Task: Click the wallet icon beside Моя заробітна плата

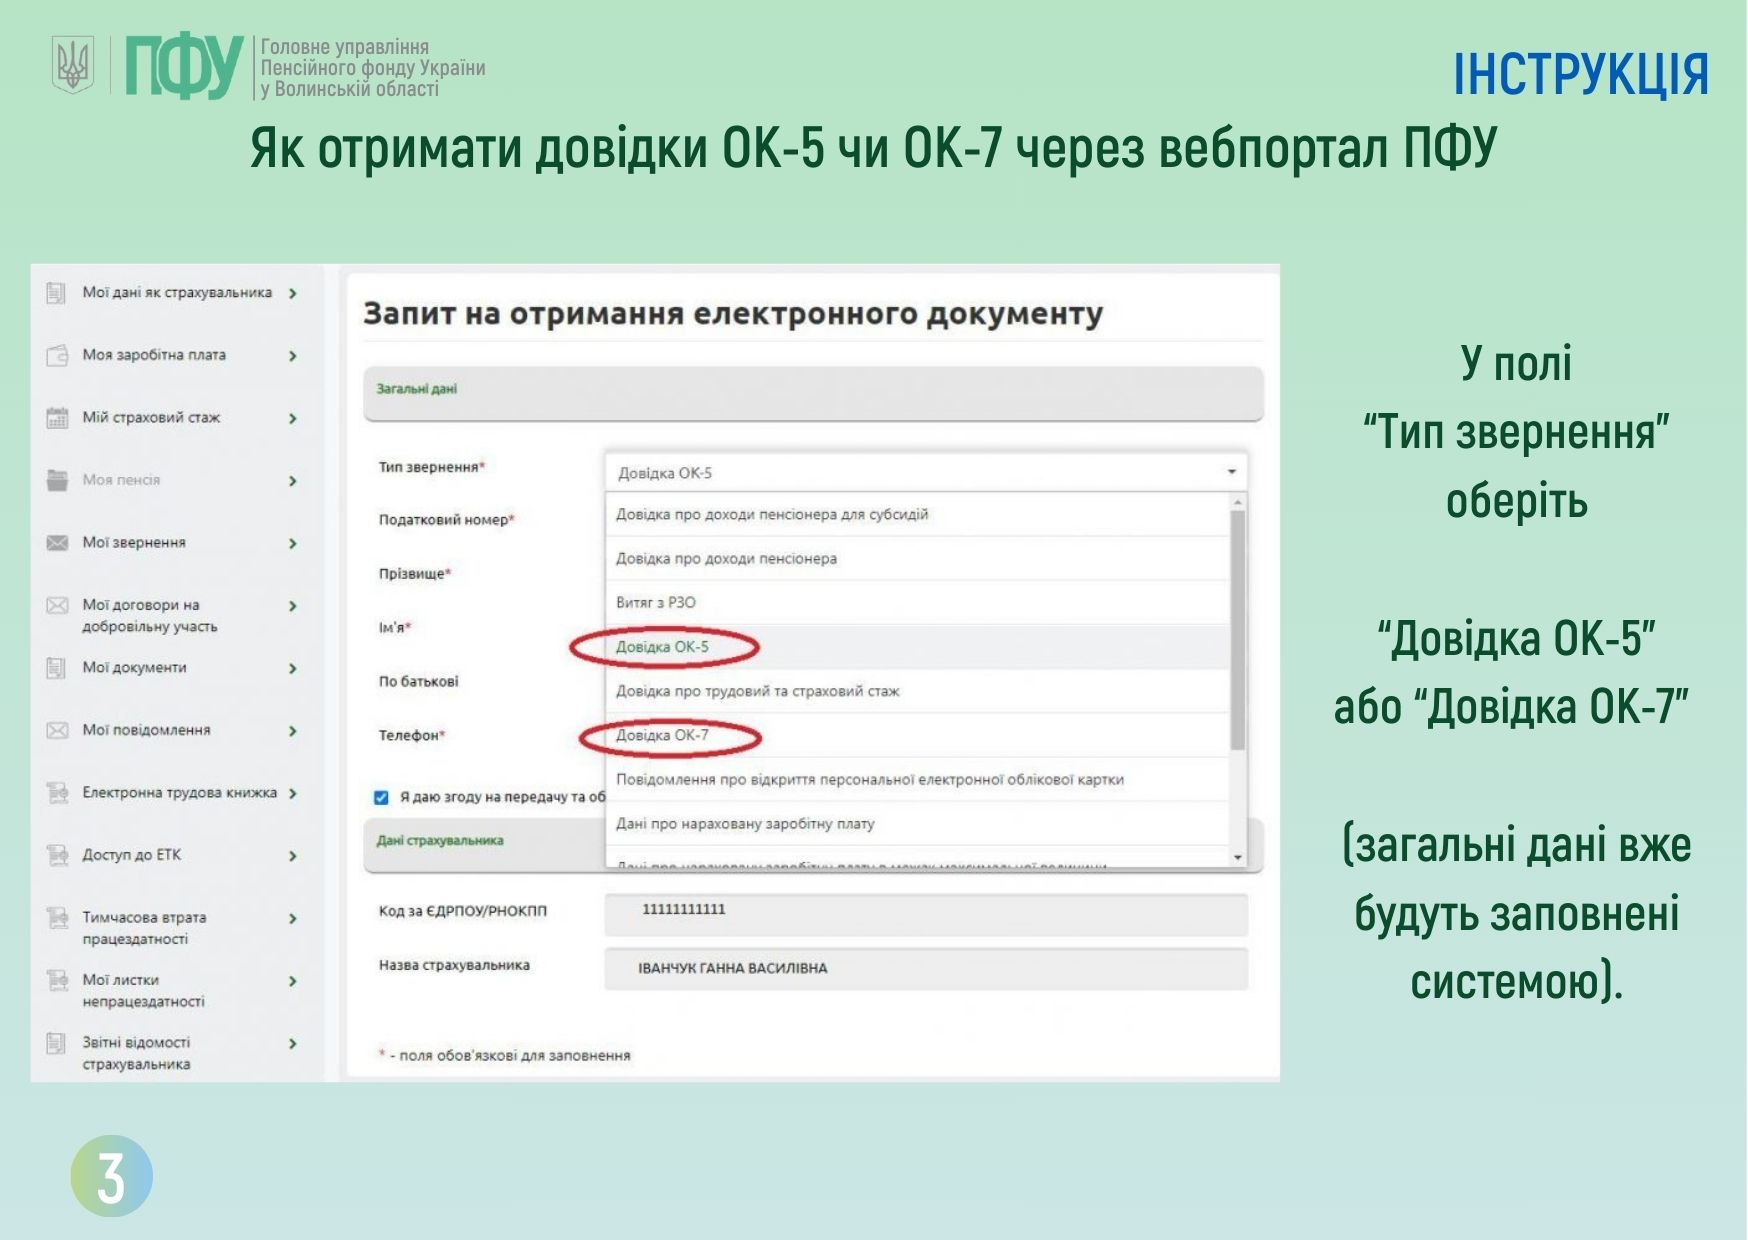Action: pos(57,356)
